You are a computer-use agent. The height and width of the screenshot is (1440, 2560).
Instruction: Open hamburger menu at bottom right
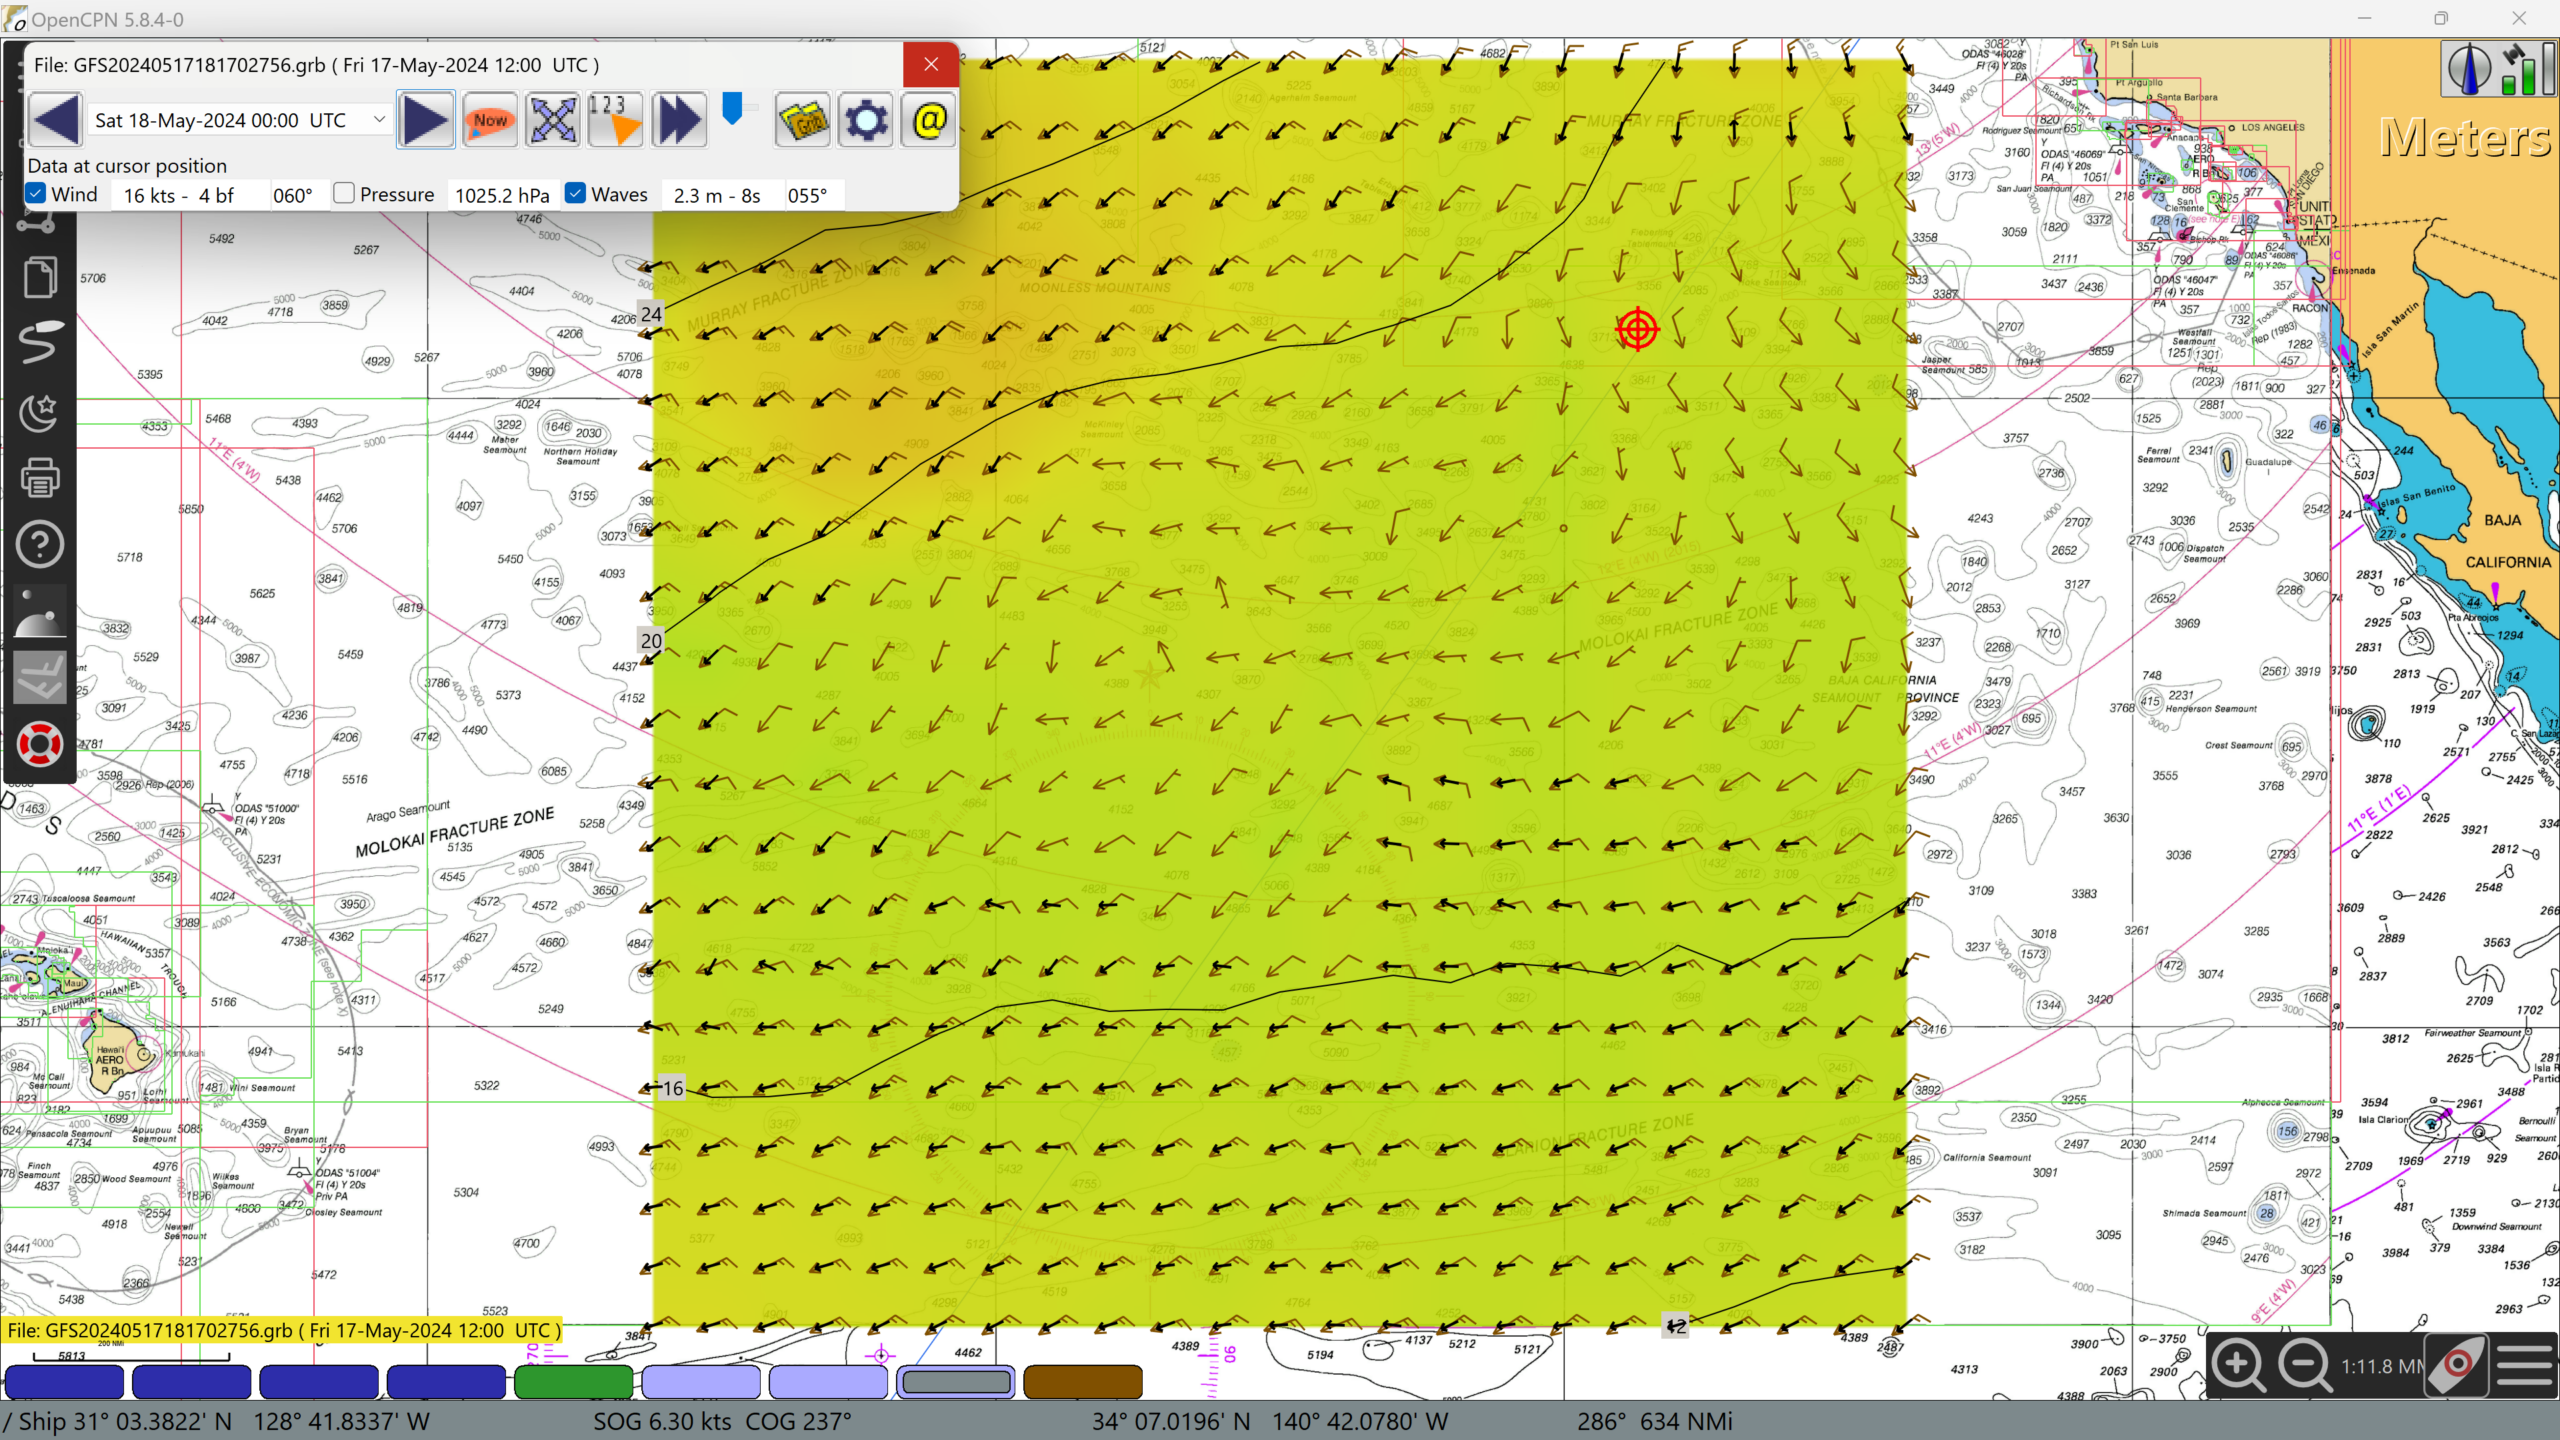pyautogui.click(x=2525, y=1365)
